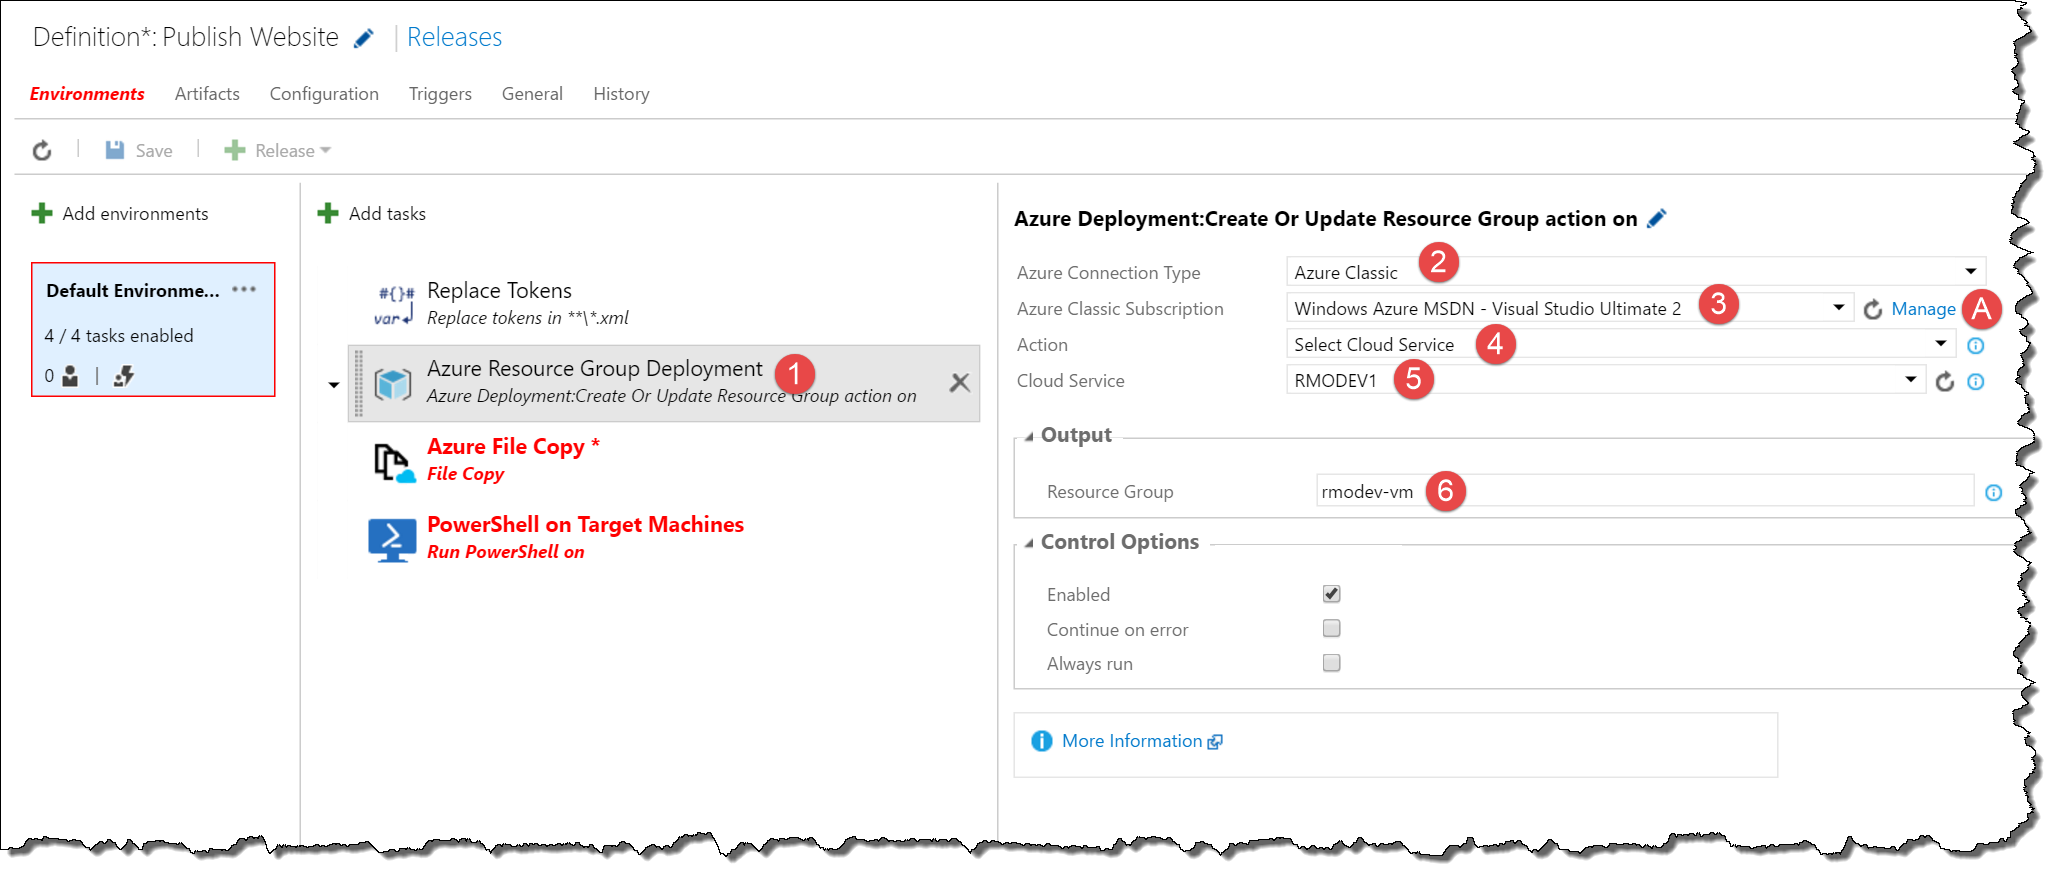Viewport: 2057px width, 878px height.
Task: Click the refresh icon in the toolbar
Action: coord(42,151)
